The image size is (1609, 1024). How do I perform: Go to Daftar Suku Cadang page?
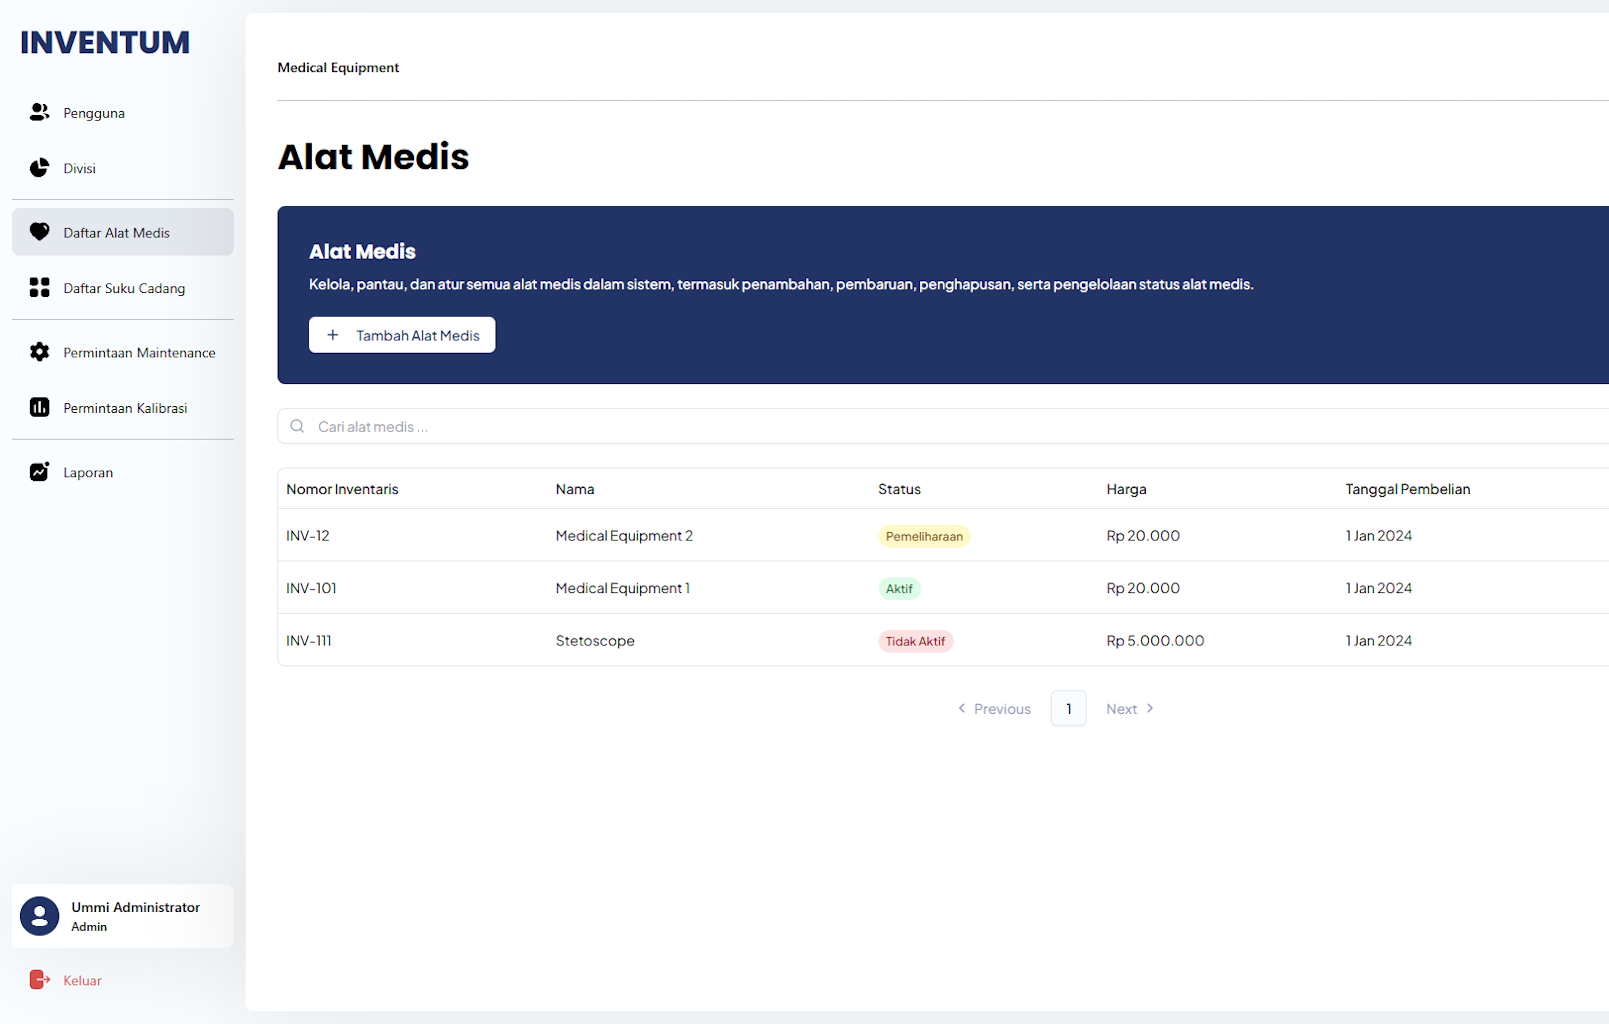coord(124,289)
